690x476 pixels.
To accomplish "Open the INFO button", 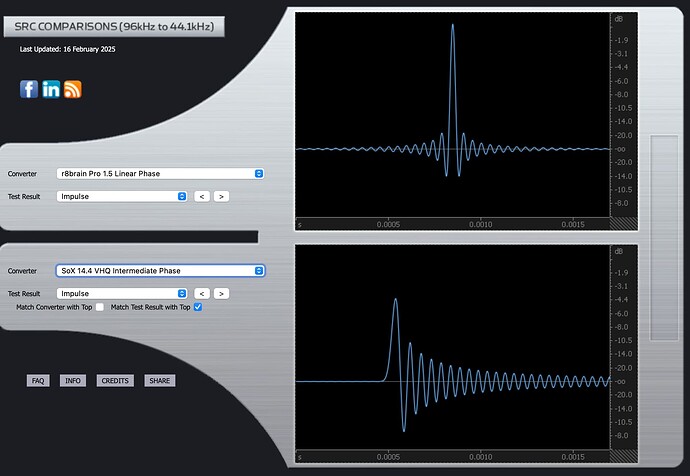I will click(x=73, y=381).
